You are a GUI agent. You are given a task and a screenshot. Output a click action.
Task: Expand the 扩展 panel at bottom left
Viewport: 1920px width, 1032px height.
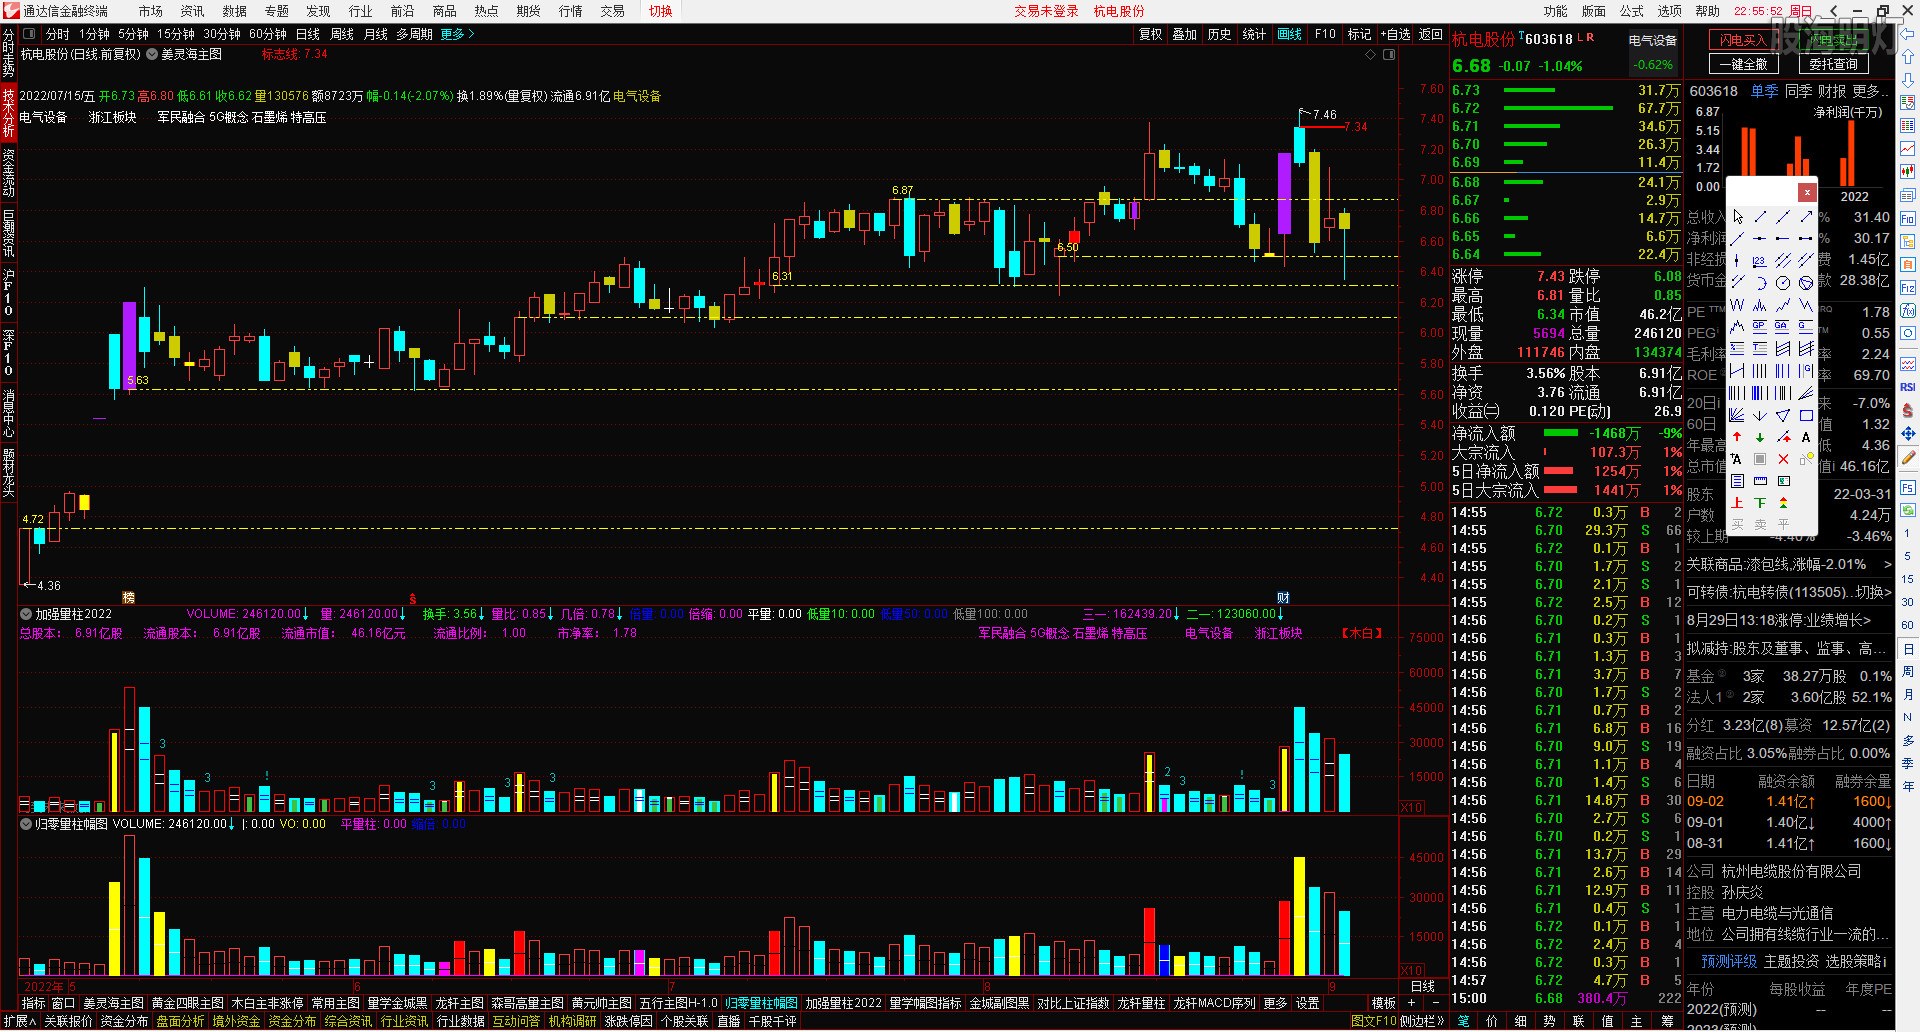(18, 1021)
